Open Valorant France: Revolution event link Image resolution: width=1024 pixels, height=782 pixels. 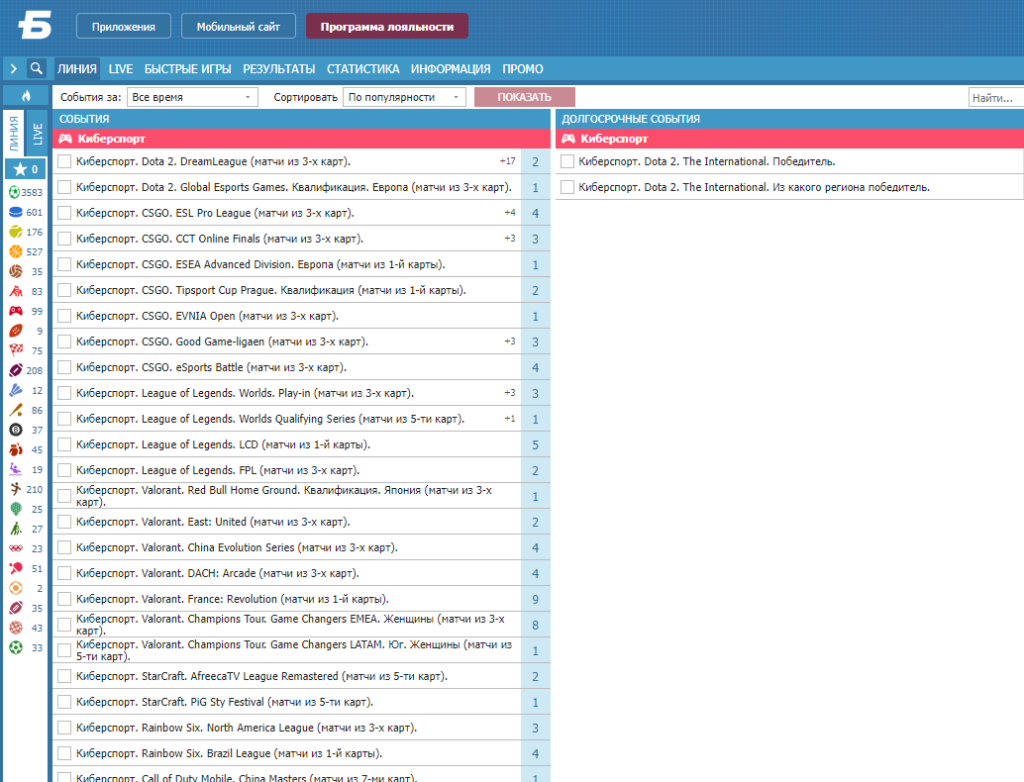[232, 599]
